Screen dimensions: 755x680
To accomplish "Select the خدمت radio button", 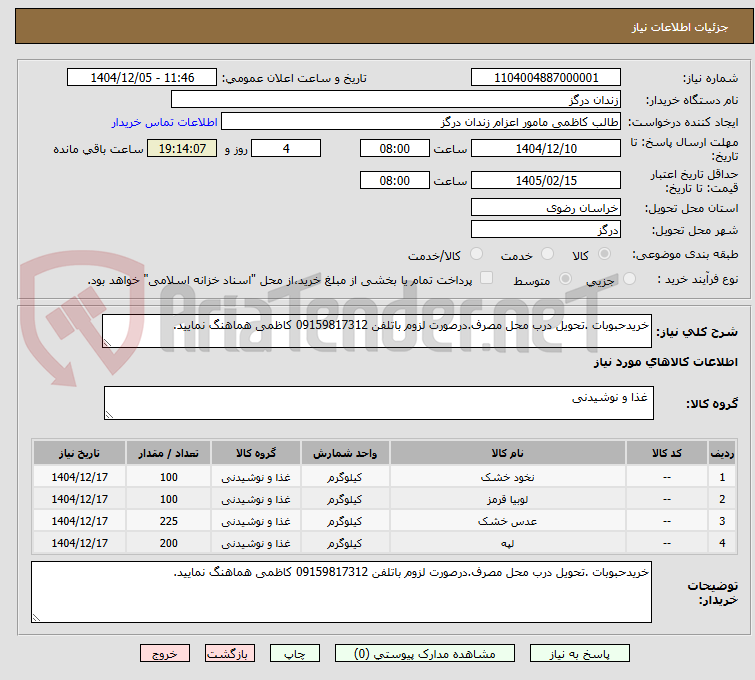I will tap(547, 254).
